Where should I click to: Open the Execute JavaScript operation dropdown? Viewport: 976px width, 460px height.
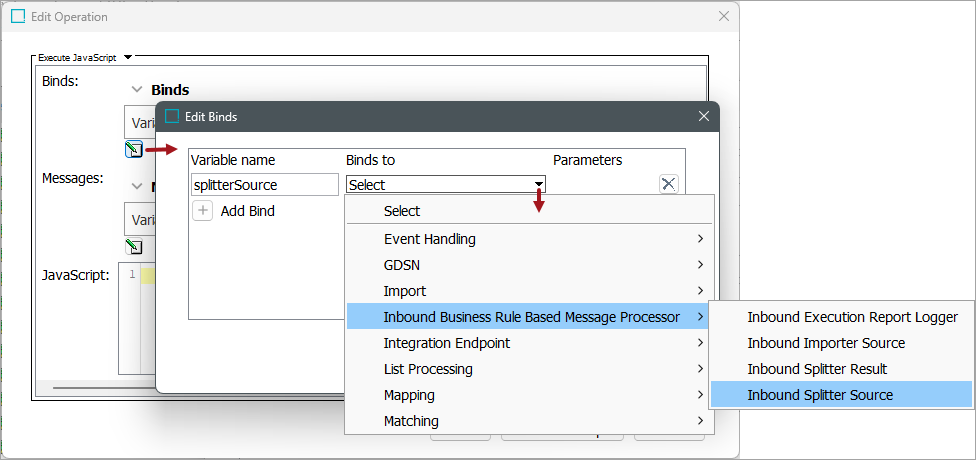(x=127, y=58)
